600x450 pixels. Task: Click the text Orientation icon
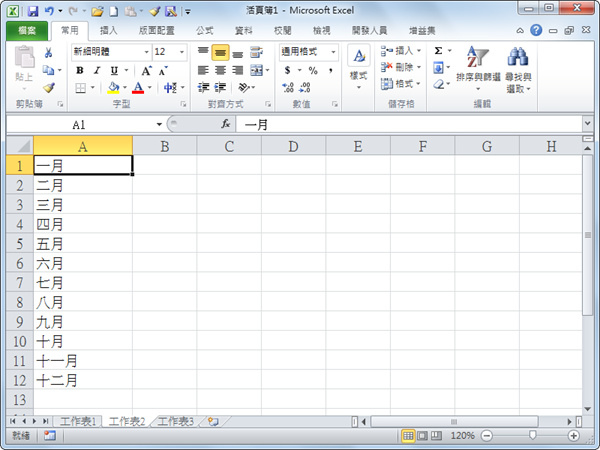click(244, 88)
